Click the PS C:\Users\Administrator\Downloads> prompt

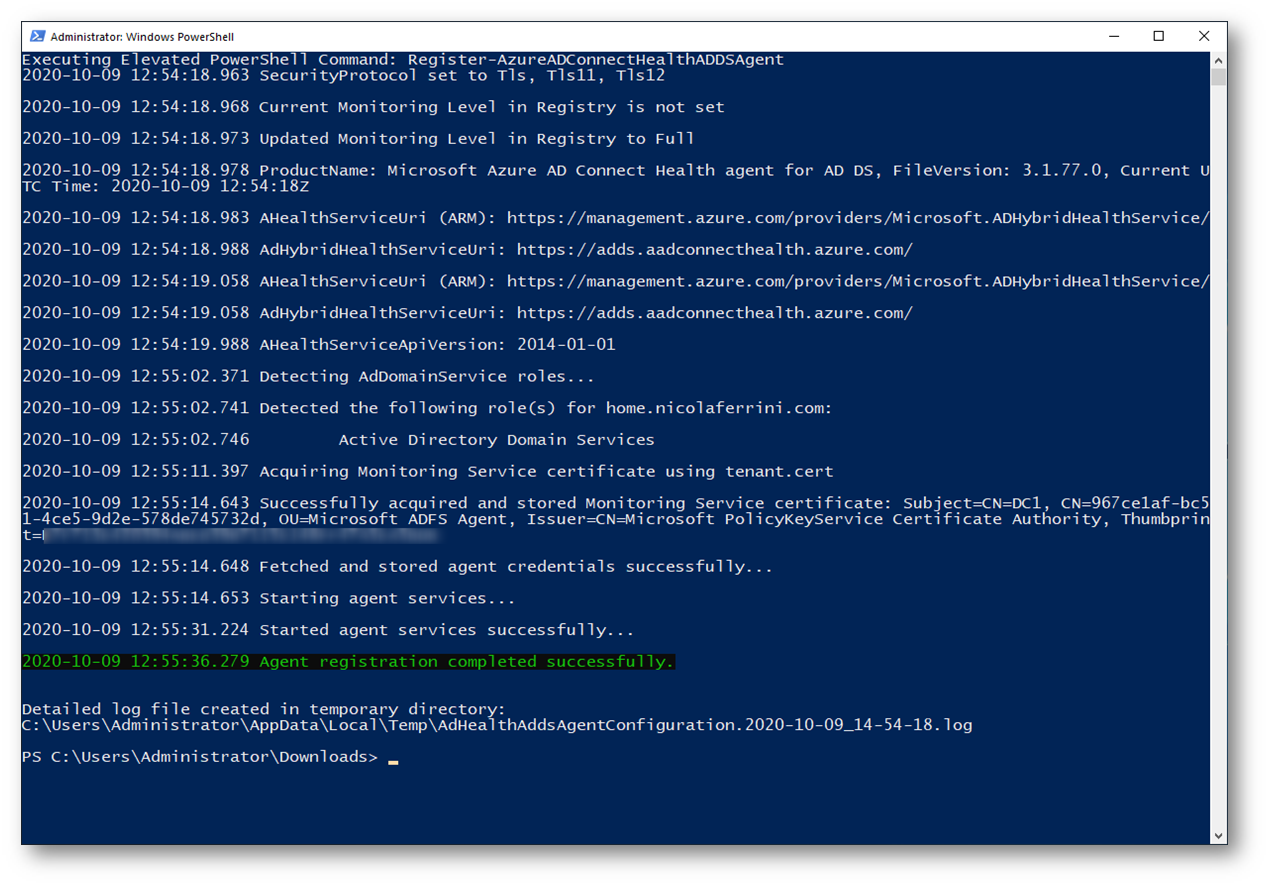pyautogui.click(x=200, y=757)
